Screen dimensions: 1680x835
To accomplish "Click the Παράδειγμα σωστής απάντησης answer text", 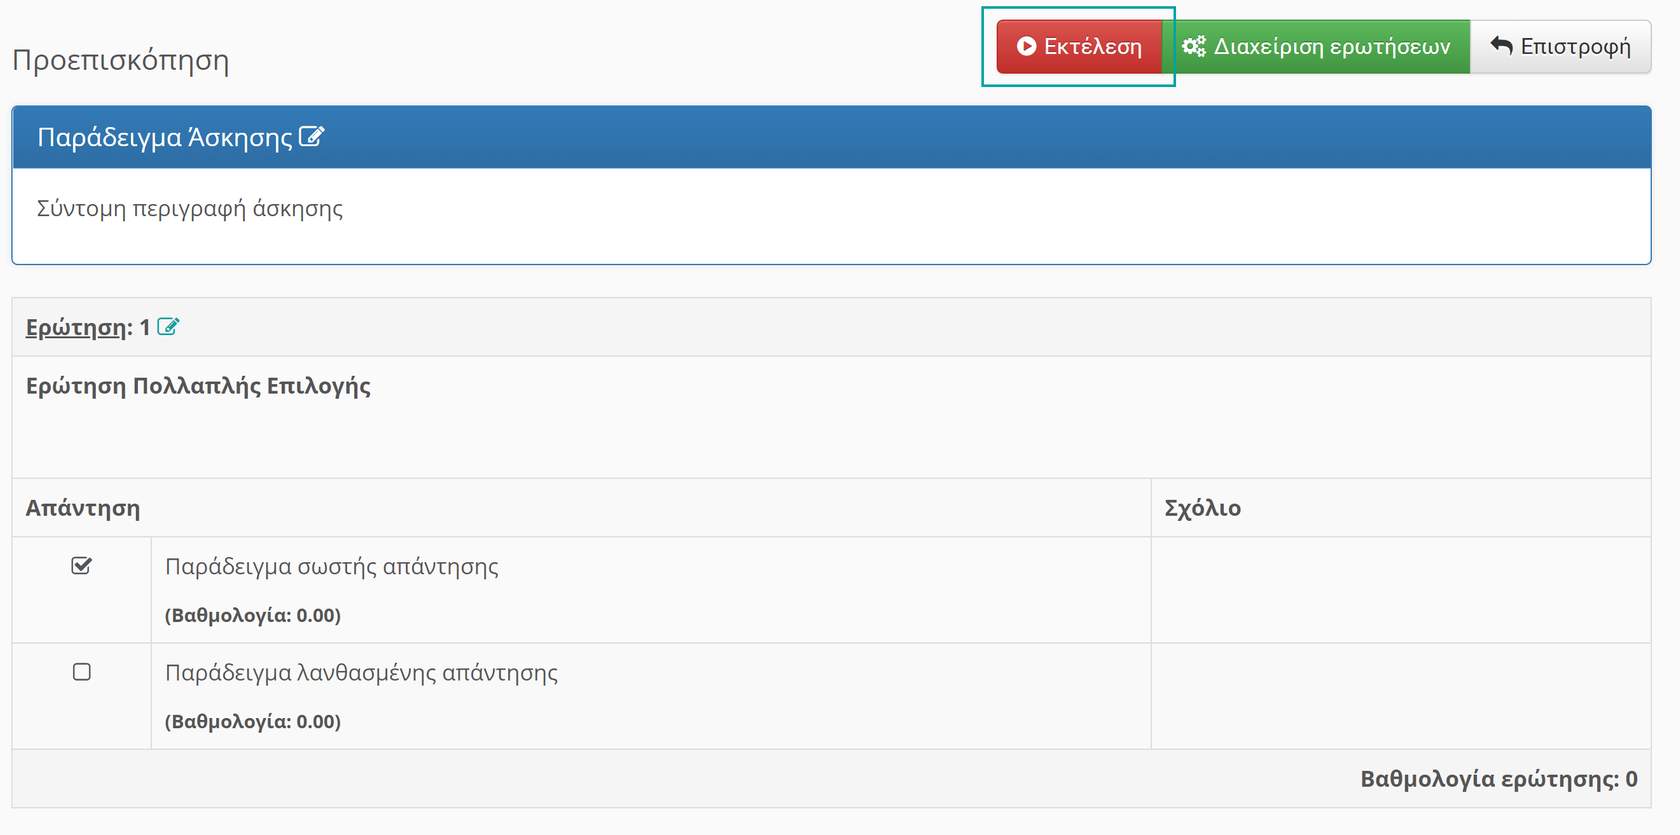I will tap(331, 567).
